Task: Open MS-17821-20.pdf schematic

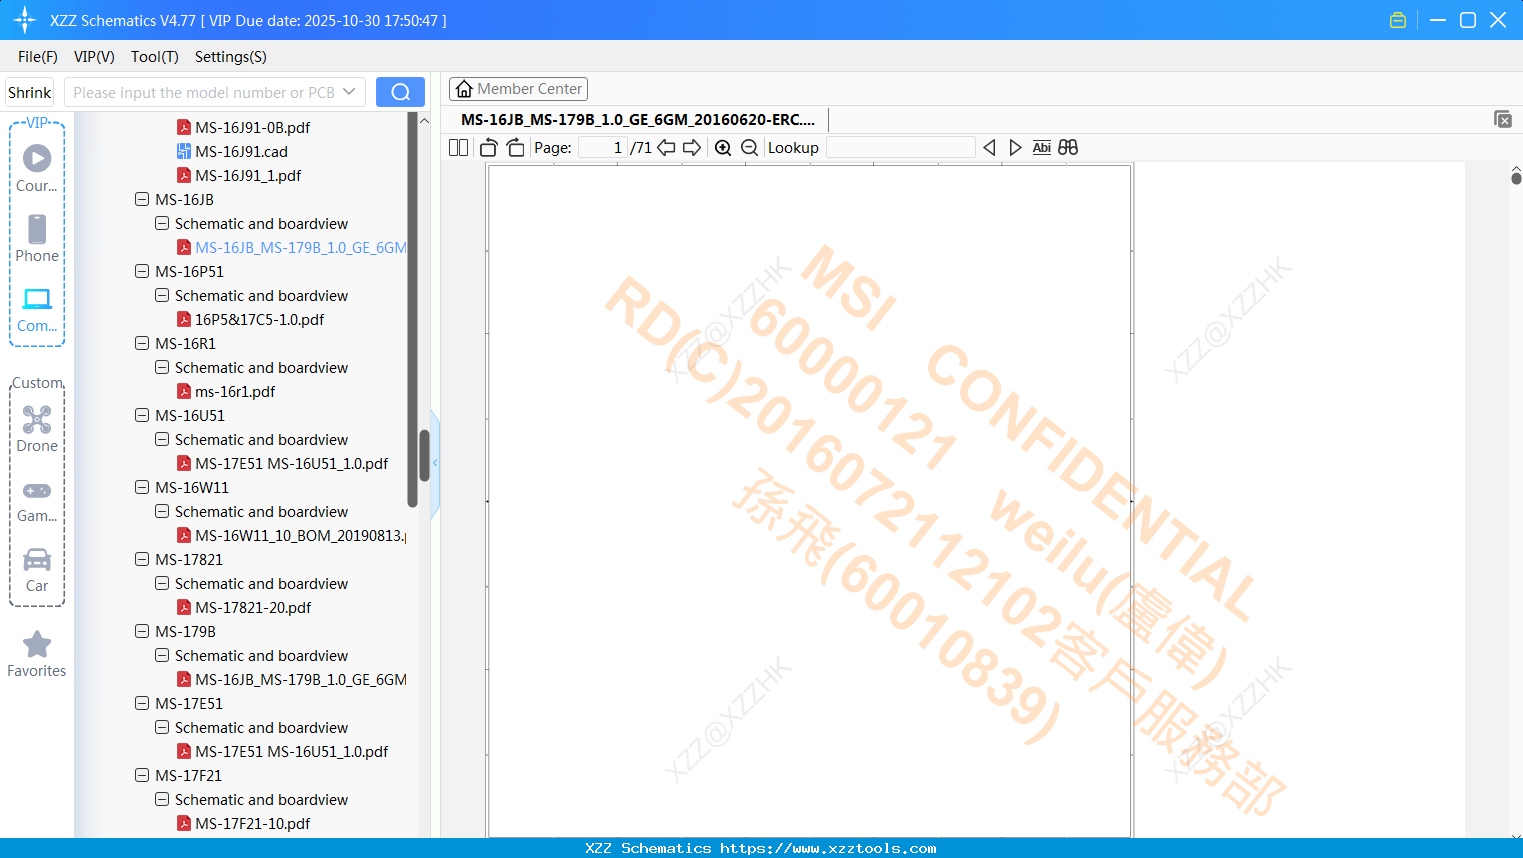Action: pyautogui.click(x=244, y=608)
